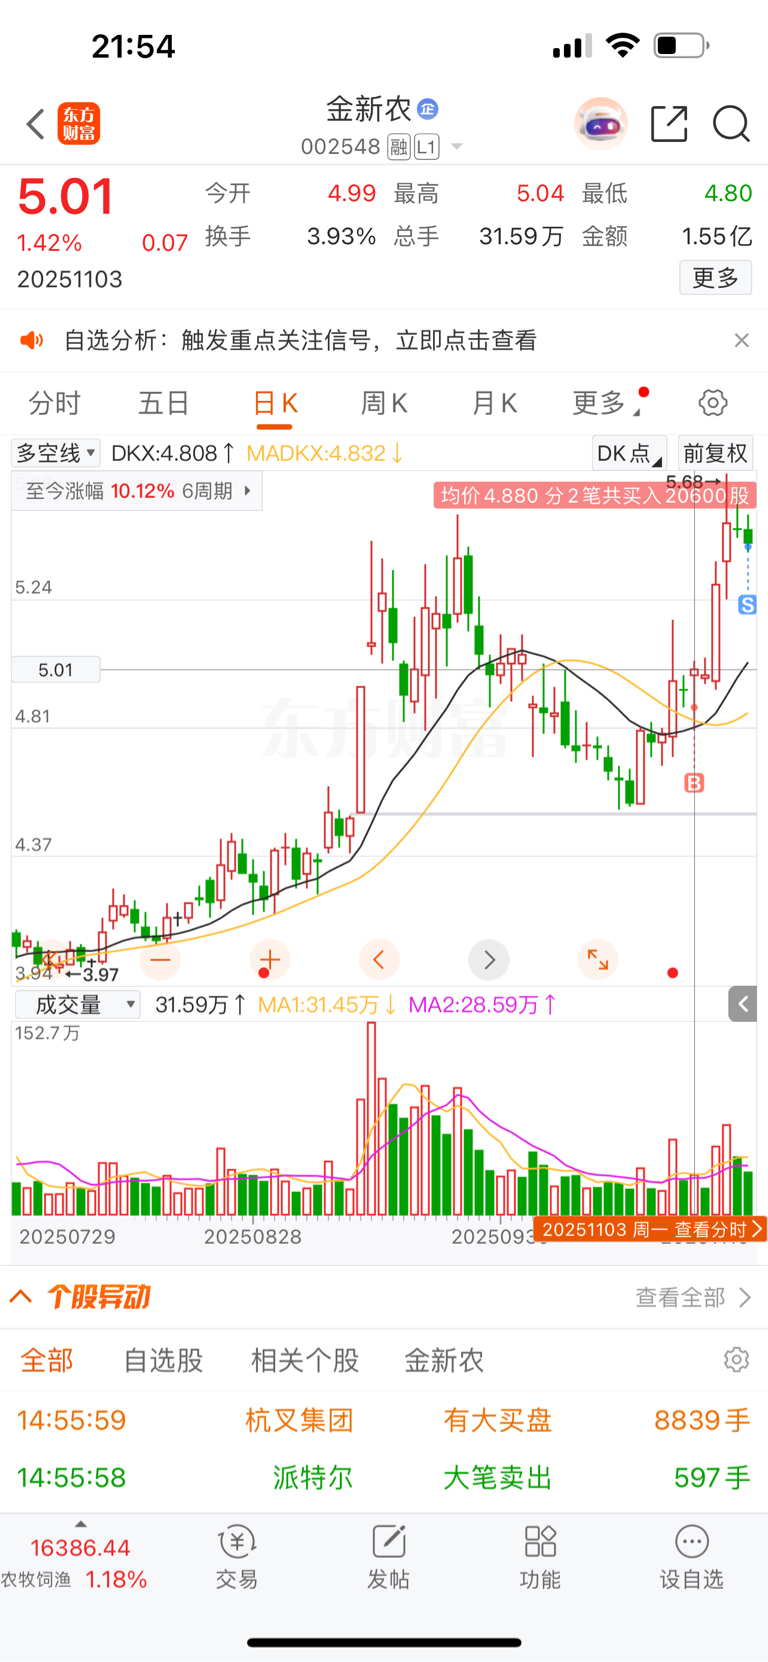Screen dimensions: 768x1662
Task: Switch to the 周K chart tab
Action: pos(384,403)
